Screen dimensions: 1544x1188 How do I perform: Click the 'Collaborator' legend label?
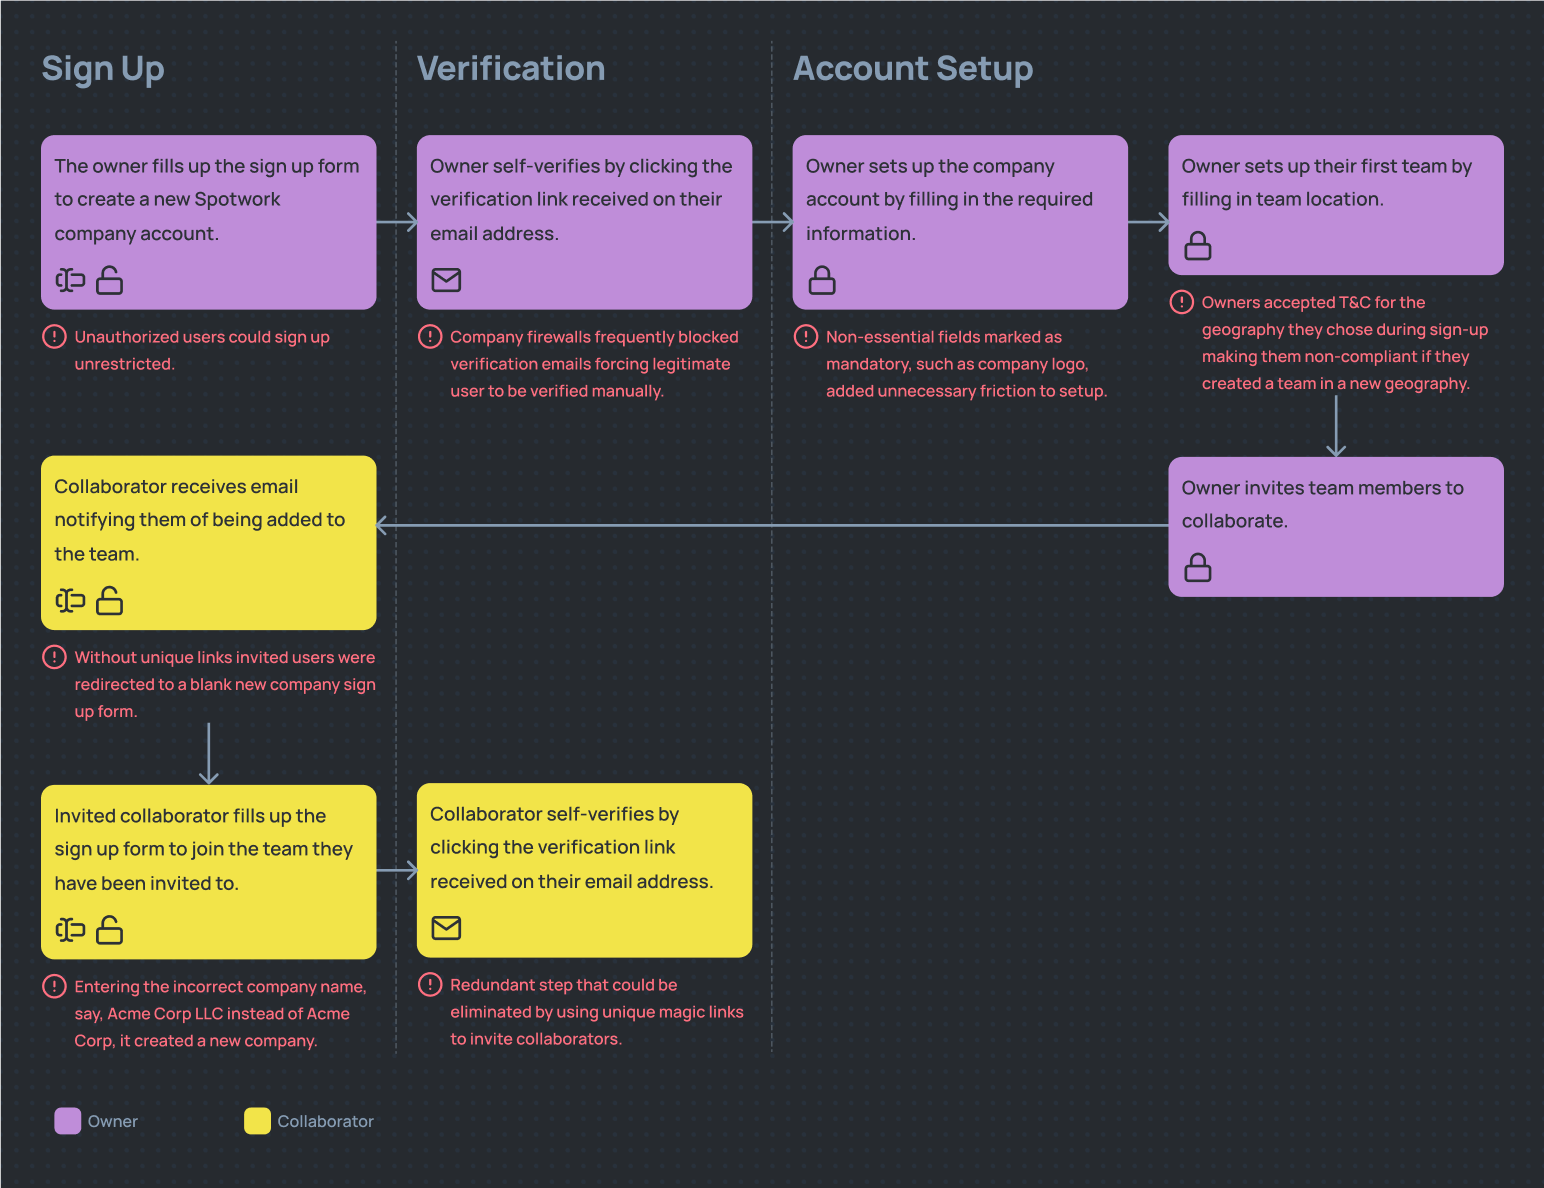point(326,1121)
